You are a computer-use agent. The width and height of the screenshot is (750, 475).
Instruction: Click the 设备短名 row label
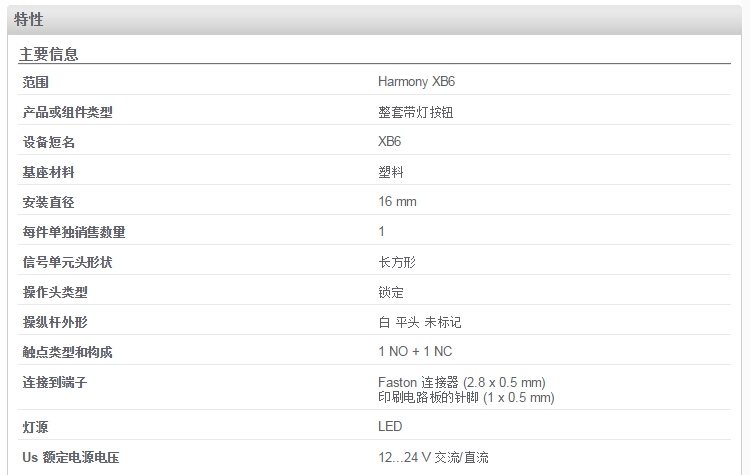pos(48,142)
